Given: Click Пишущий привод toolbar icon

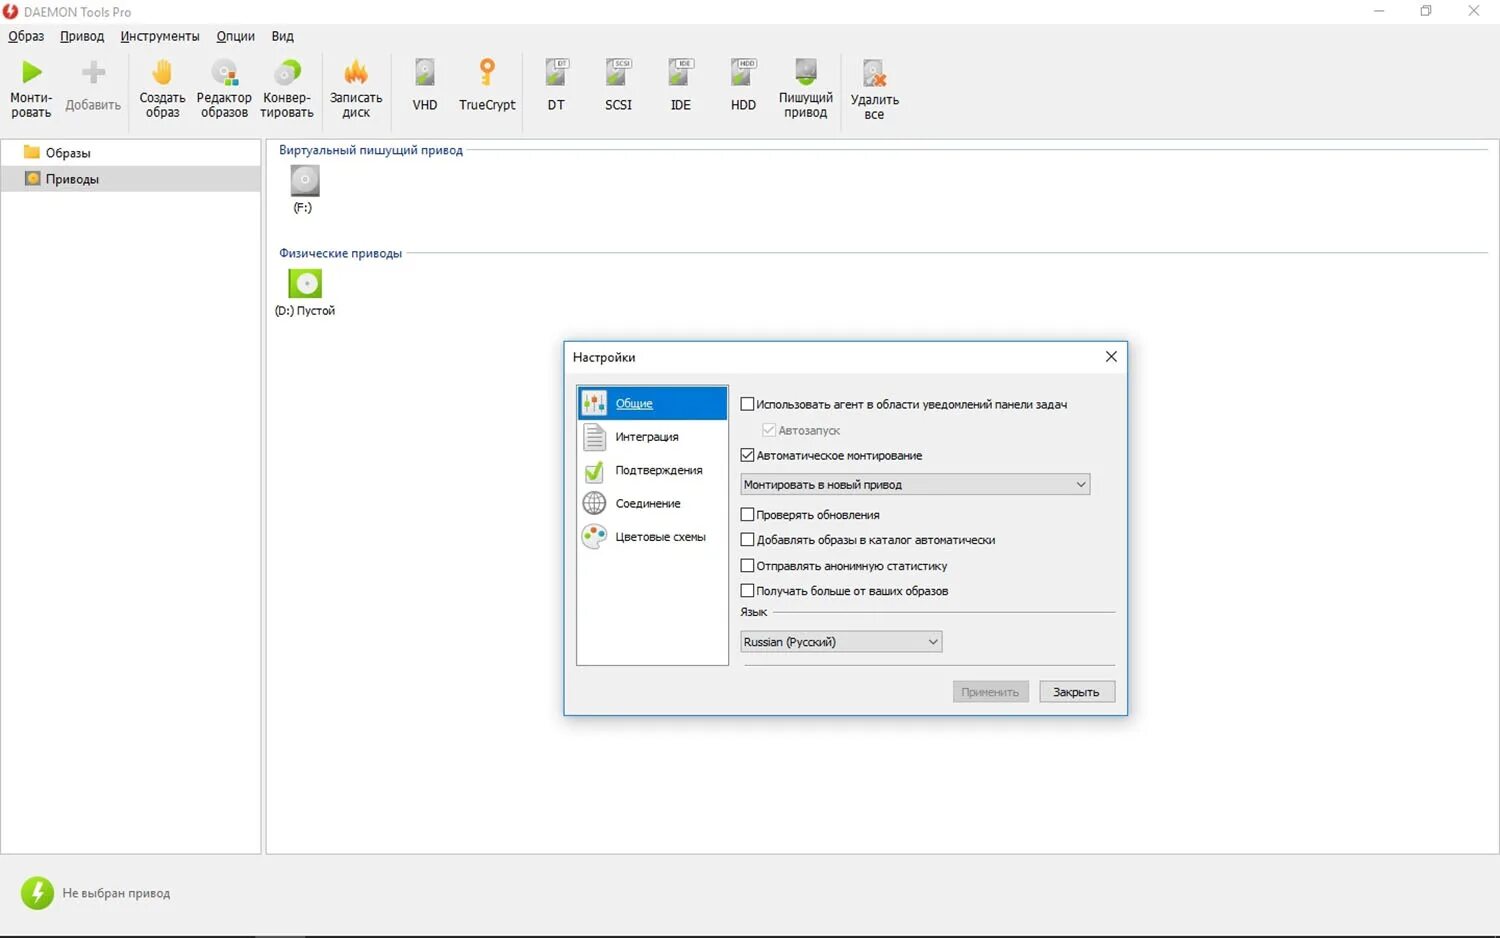Looking at the screenshot, I should [x=806, y=71].
